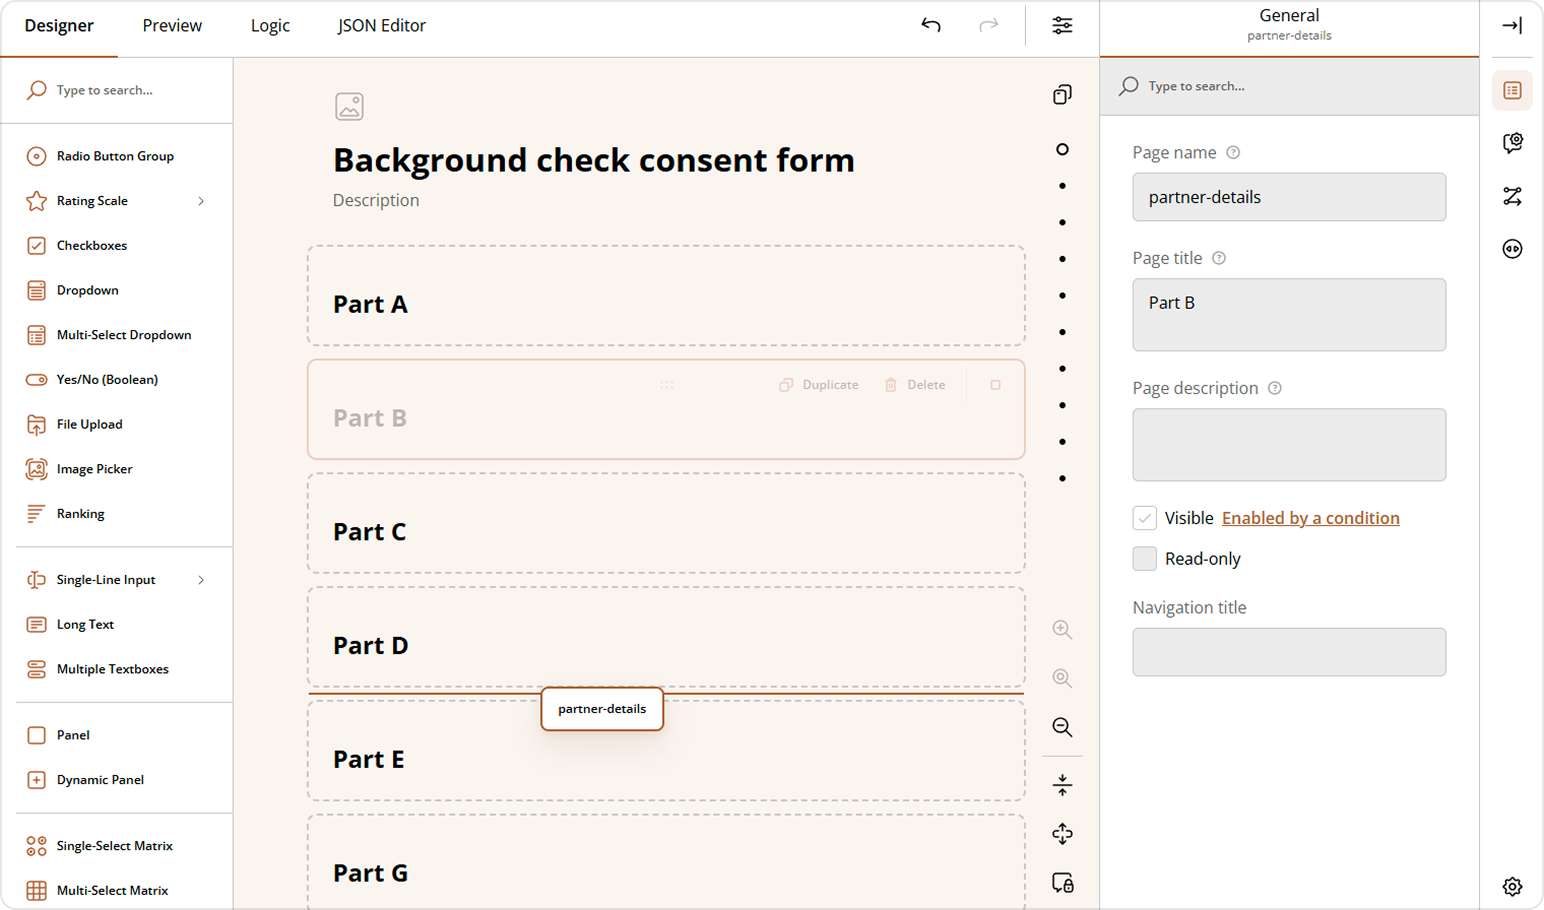The width and height of the screenshot is (1544, 910).
Task: Open the copy pages icon above navigator
Action: click(1062, 94)
